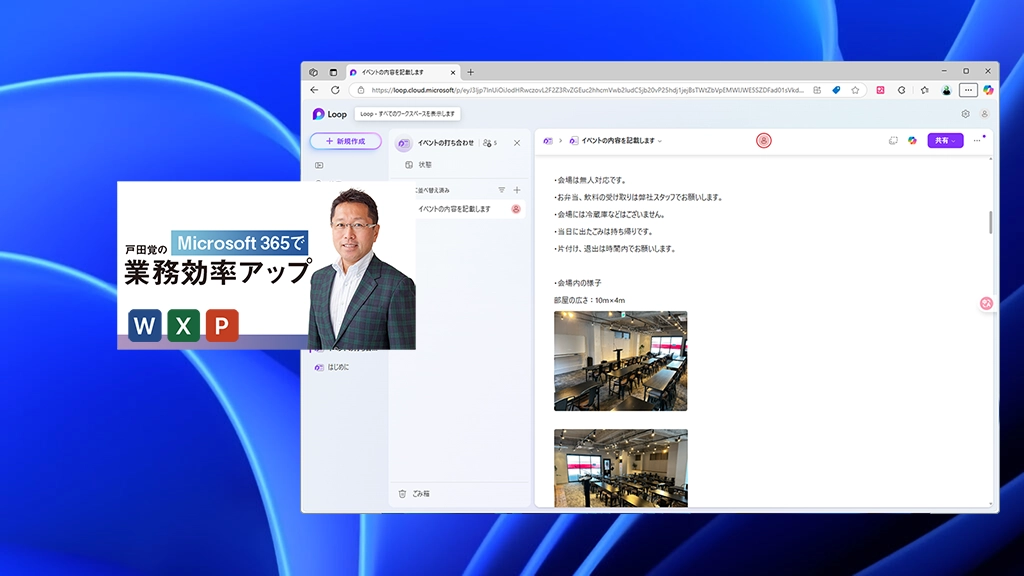The height and width of the screenshot is (576, 1024).
Task: Click floating pink assistant icon at right edge
Action: tap(986, 303)
